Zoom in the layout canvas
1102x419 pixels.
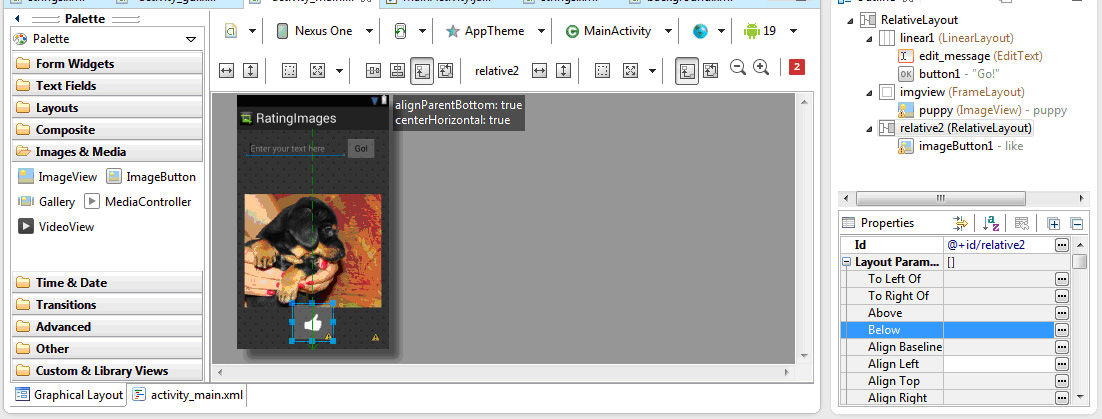coord(761,67)
